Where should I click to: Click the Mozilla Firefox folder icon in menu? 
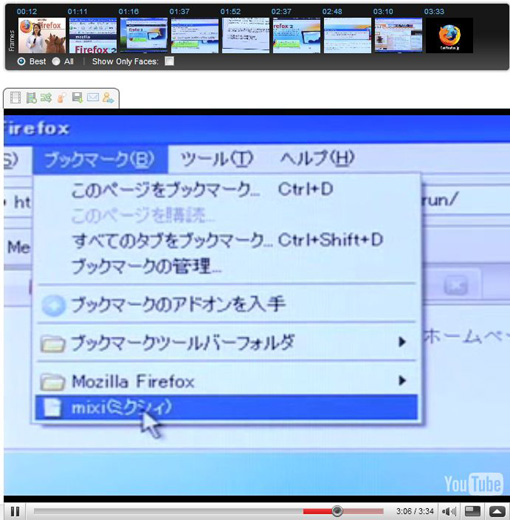(x=53, y=382)
